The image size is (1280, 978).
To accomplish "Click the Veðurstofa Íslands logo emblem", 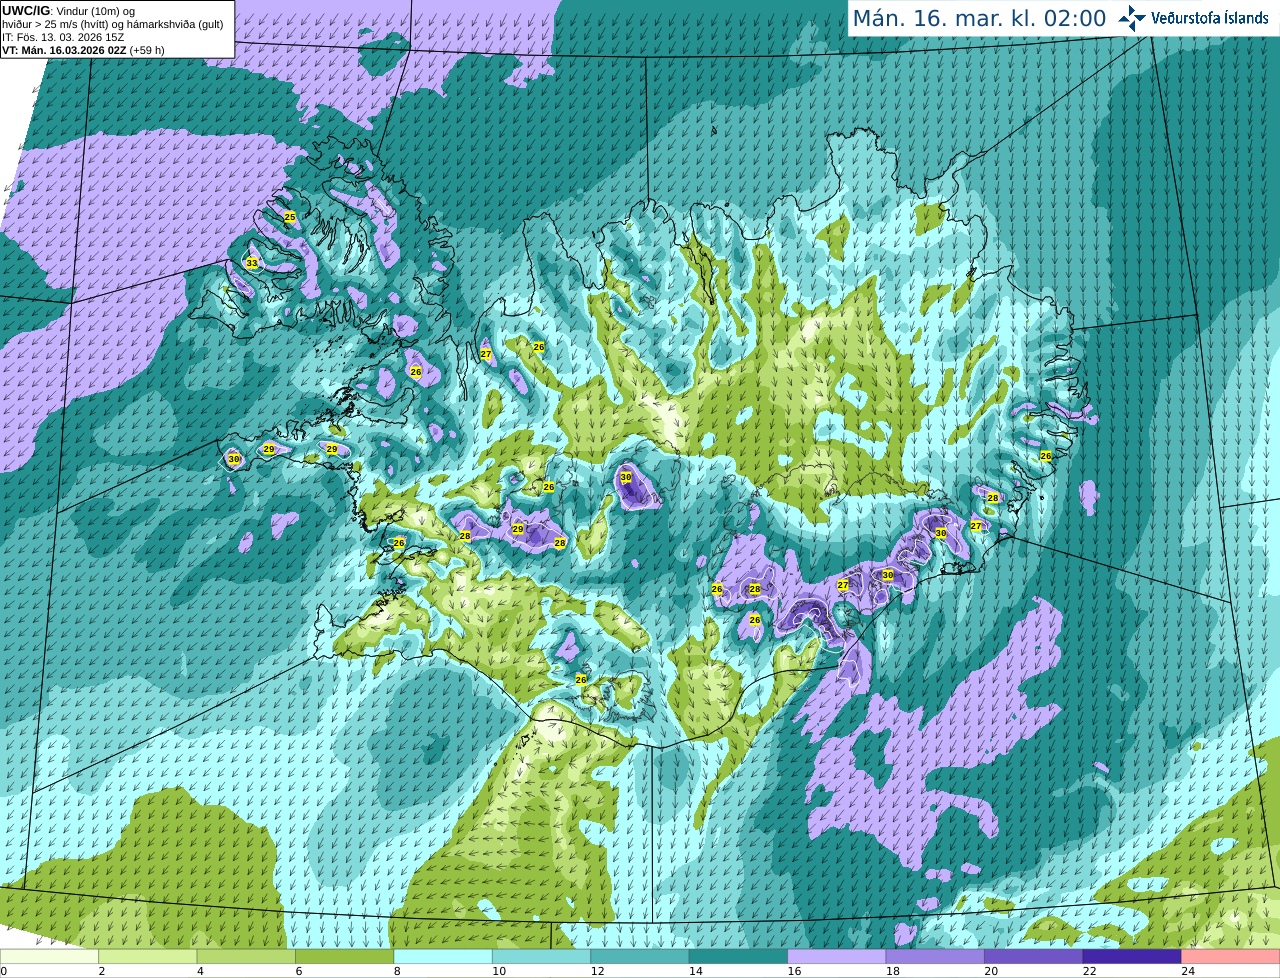I will pyautogui.click(x=1131, y=18).
